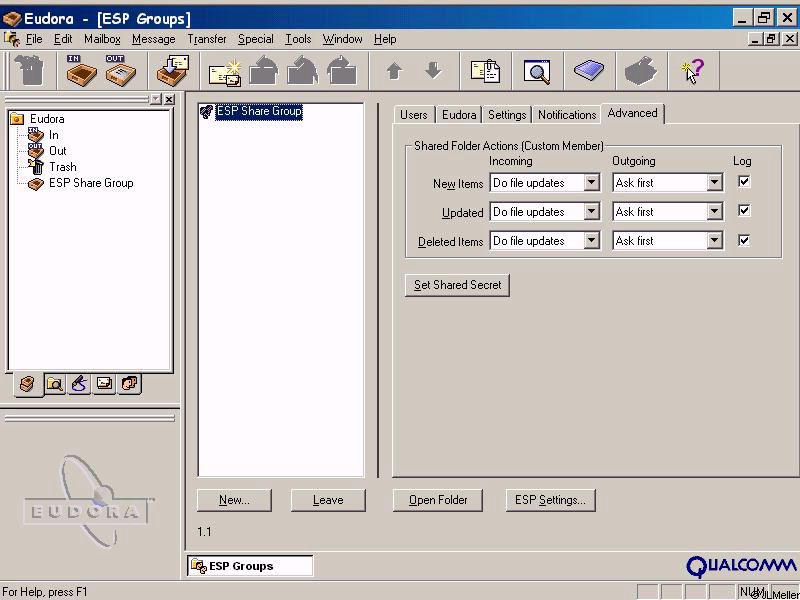Switch to the Users tab
This screenshot has width=800, height=600.
point(413,115)
